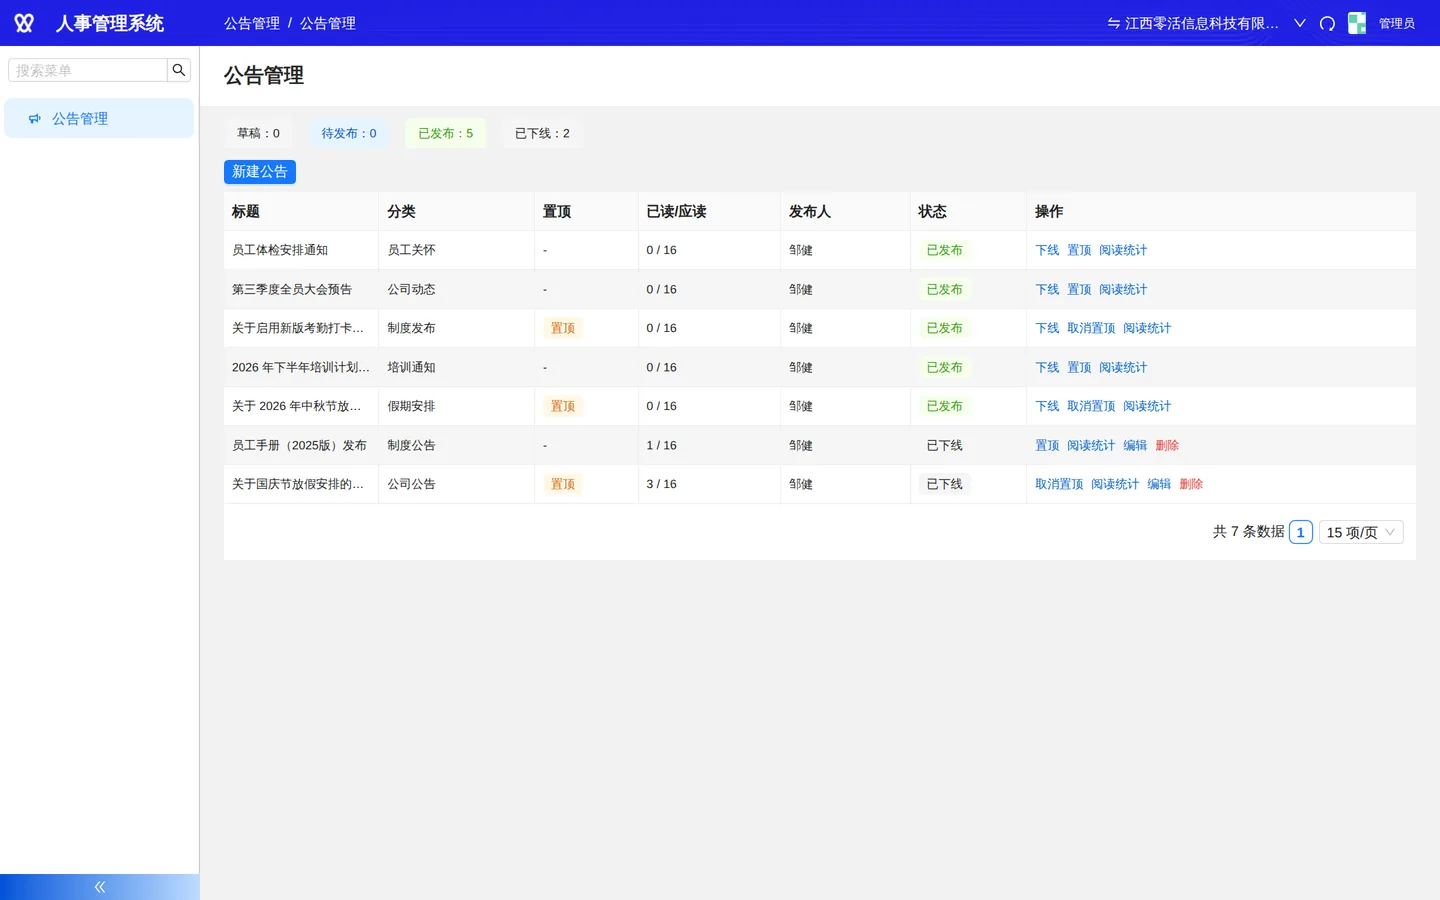
Task: Click the megaphone icon beside 公告管理
Action: click(35, 119)
